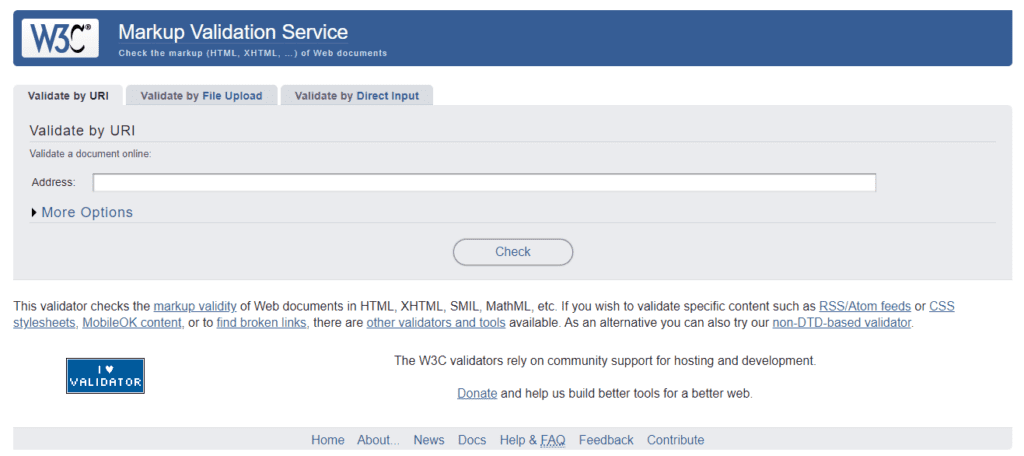Click the Feedback footer link
The height and width of the screenshot is (456, 1024).
pos(605,440)
